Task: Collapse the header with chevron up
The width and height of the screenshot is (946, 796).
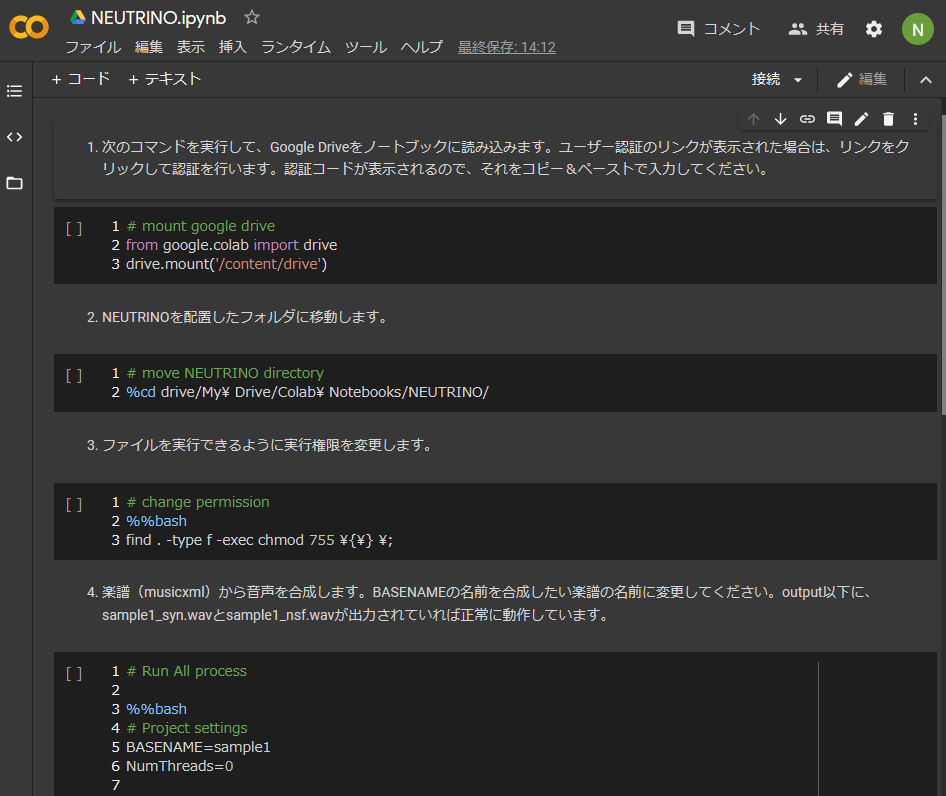Action: pyautogui.click(x=925, y=80)
